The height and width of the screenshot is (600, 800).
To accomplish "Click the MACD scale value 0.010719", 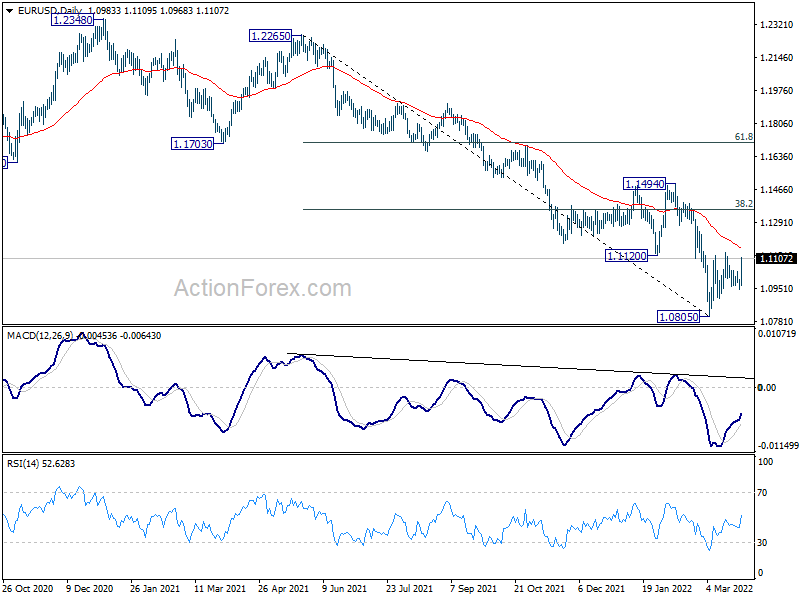I will (x=777, y=334).
